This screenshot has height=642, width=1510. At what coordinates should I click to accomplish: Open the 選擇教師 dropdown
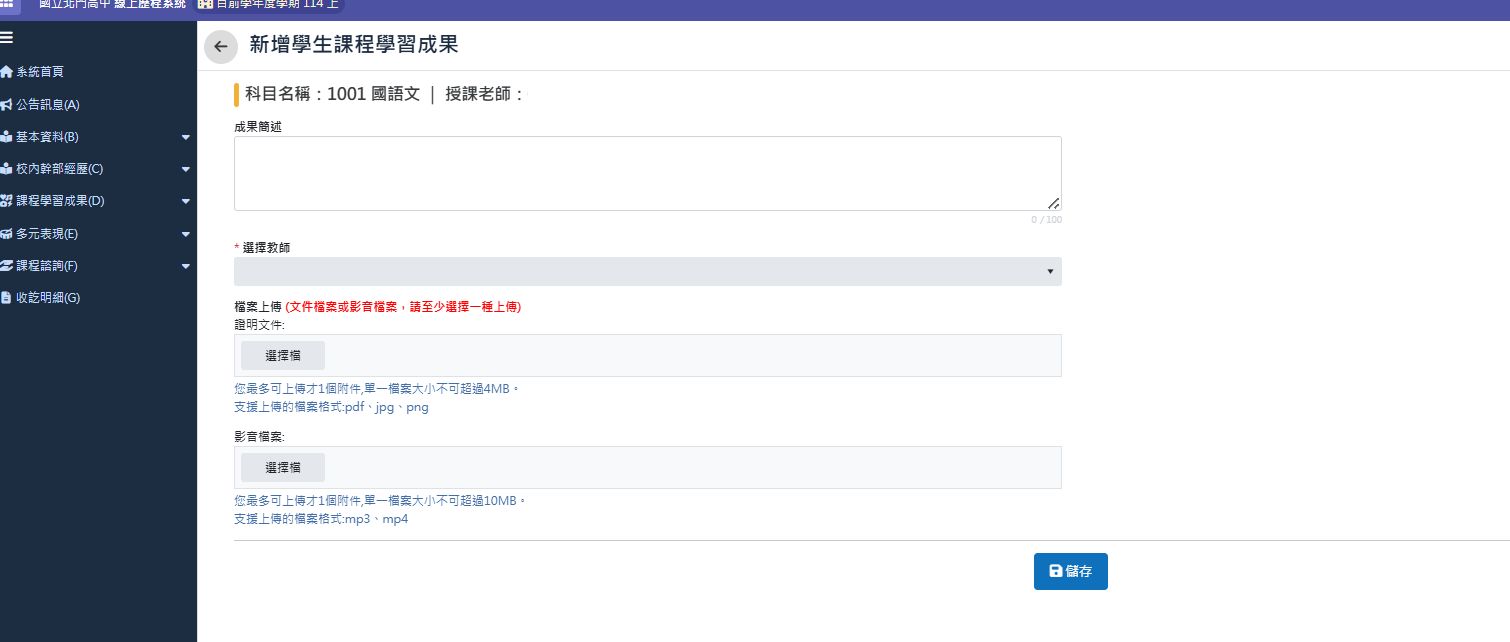[647, 271]
